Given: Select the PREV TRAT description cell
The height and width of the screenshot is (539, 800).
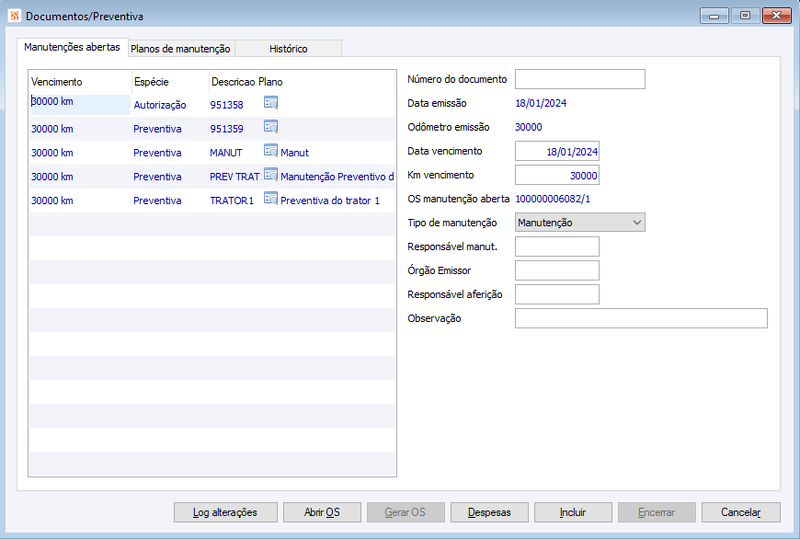Looking at the screenshot, I should [x=235, y=177].
